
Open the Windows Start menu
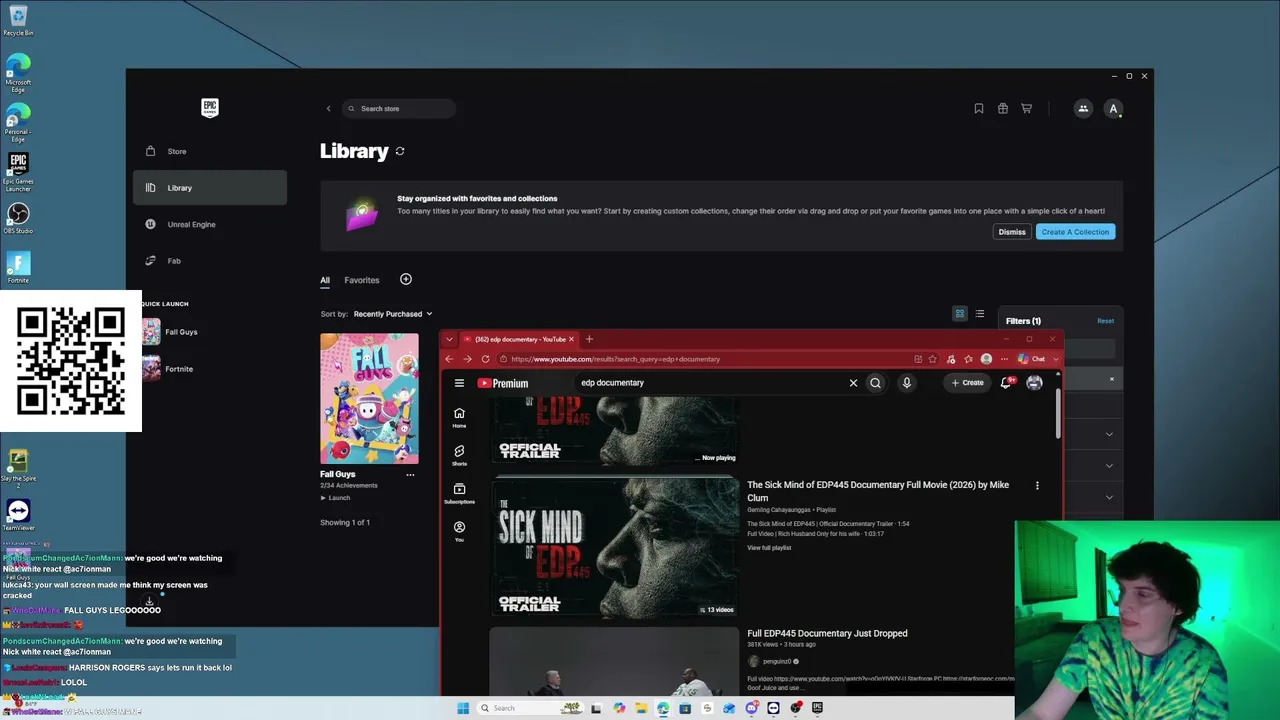(462, 708)
